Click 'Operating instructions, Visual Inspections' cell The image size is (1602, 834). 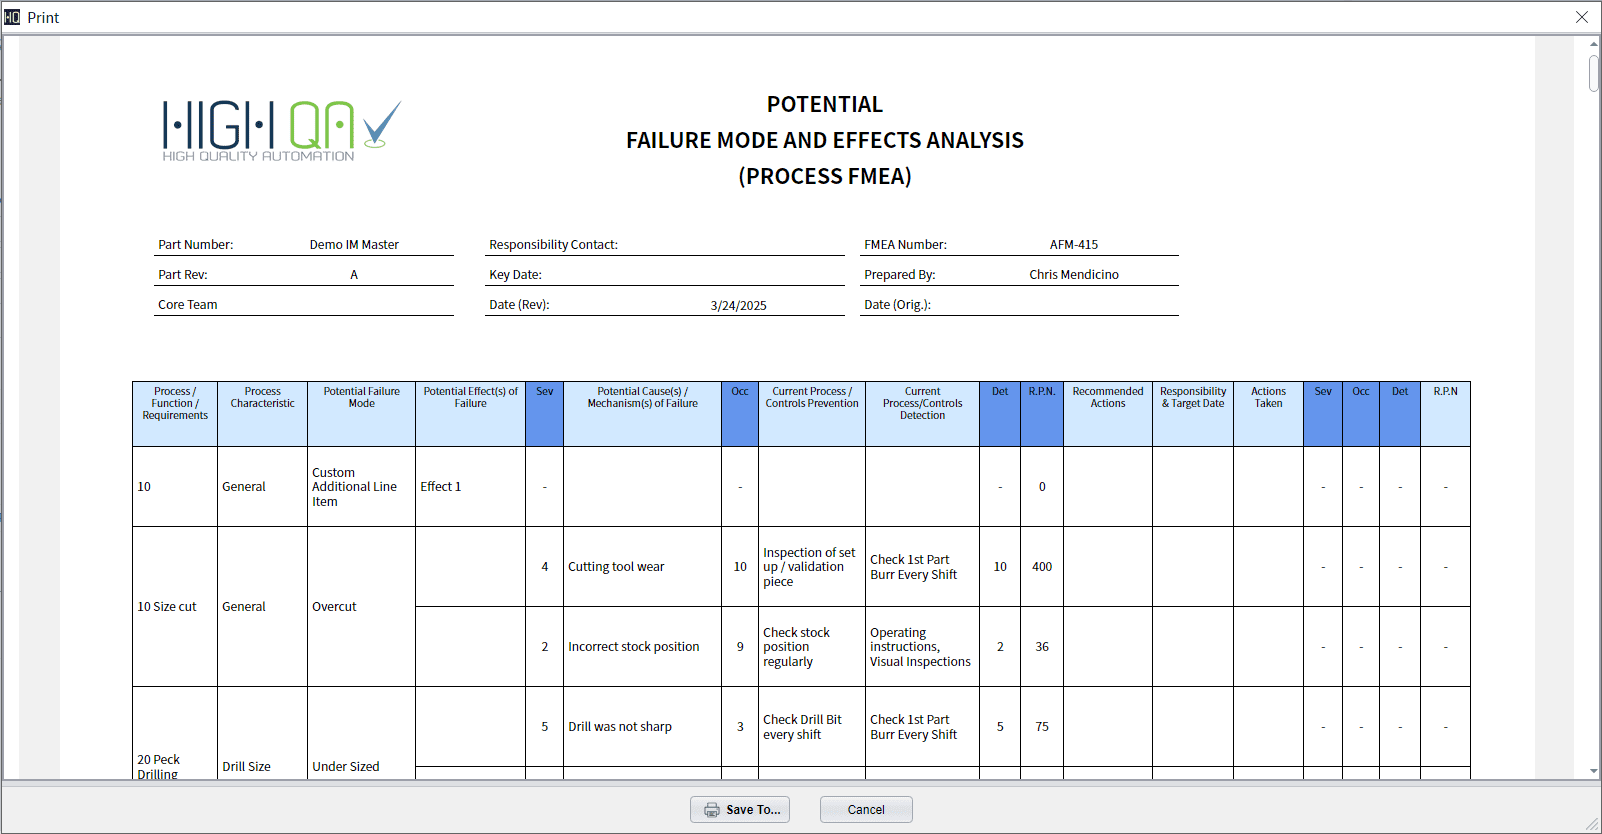pyautogui.click(x=920, y=647)
